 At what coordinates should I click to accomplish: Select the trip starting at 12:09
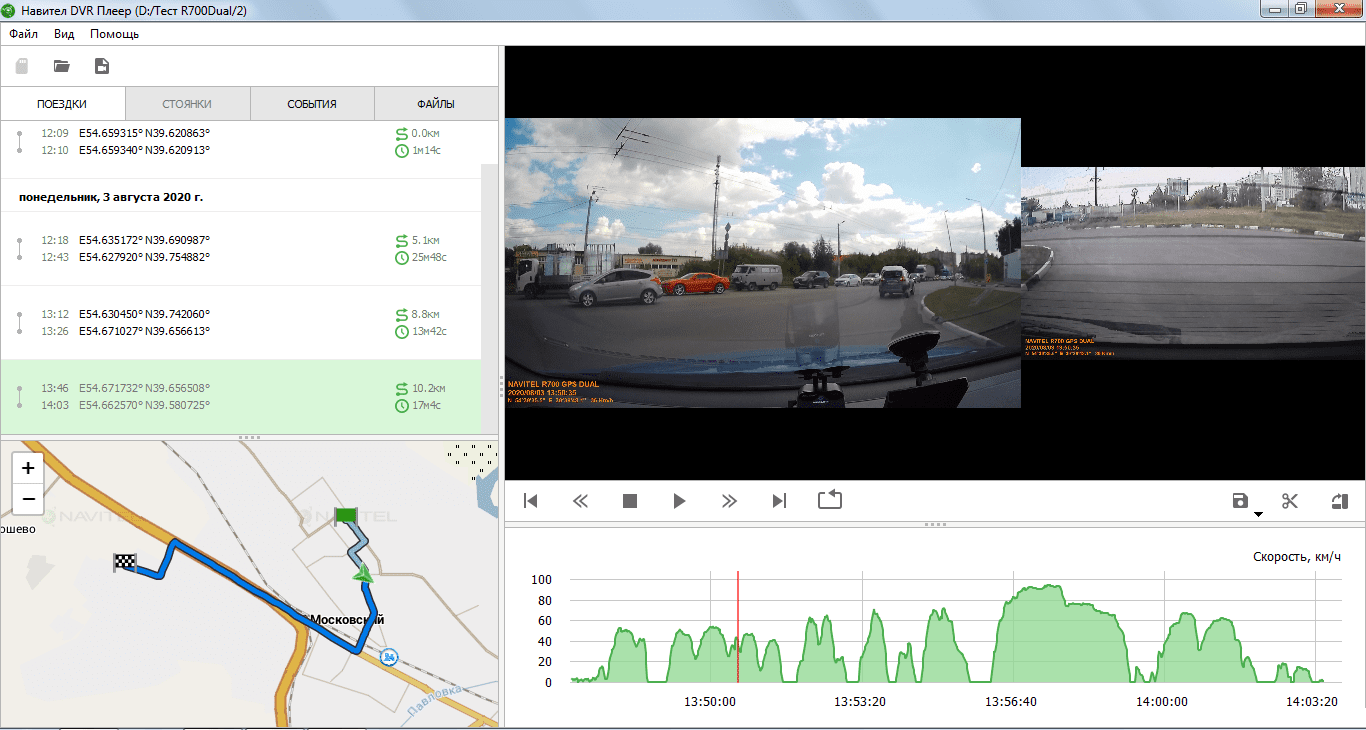(x=240, y=142)
